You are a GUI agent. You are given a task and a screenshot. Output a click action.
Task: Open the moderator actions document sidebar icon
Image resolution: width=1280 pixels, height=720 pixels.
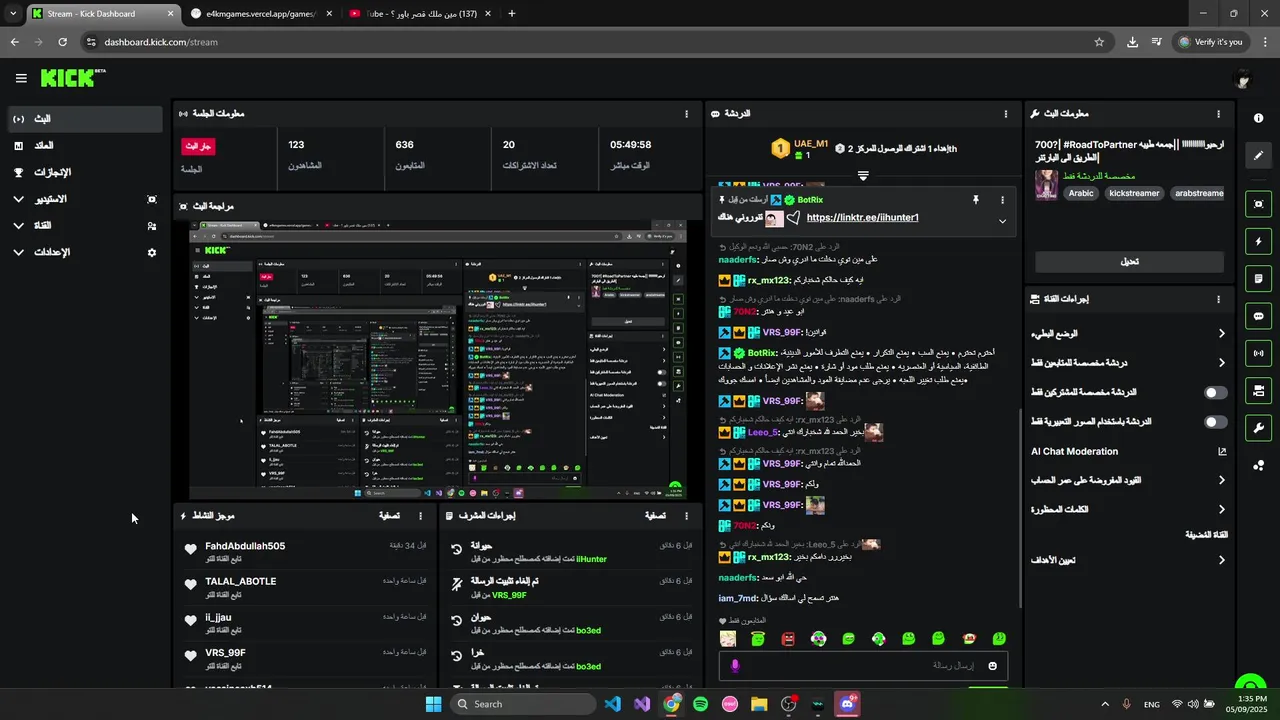click(1259, 278)
